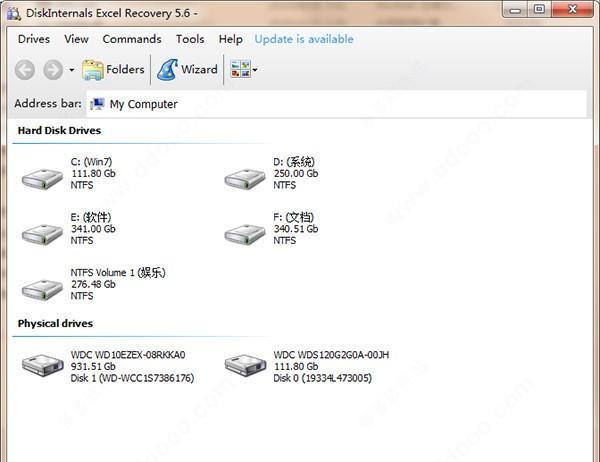Select the WDC WD10EZEX physical drive icon
This screenshot has height=462, width=600.
[42, 365]
